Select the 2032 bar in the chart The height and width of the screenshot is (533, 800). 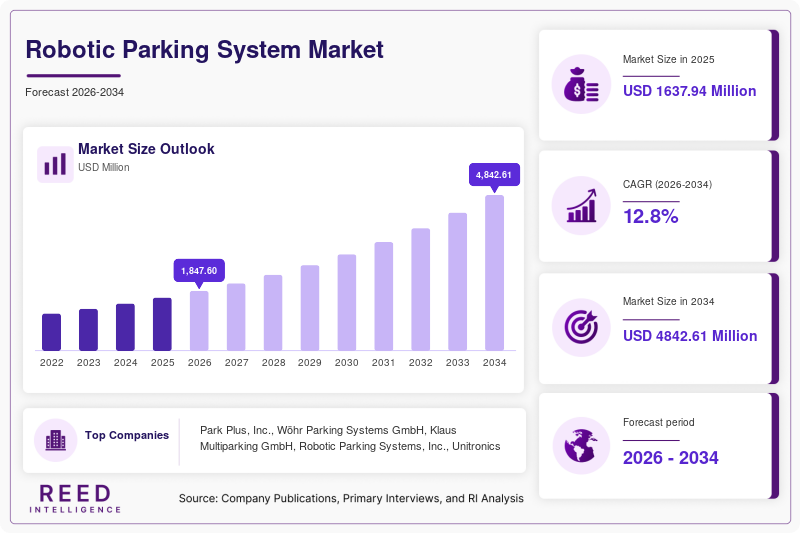click(x=420, y=289)
